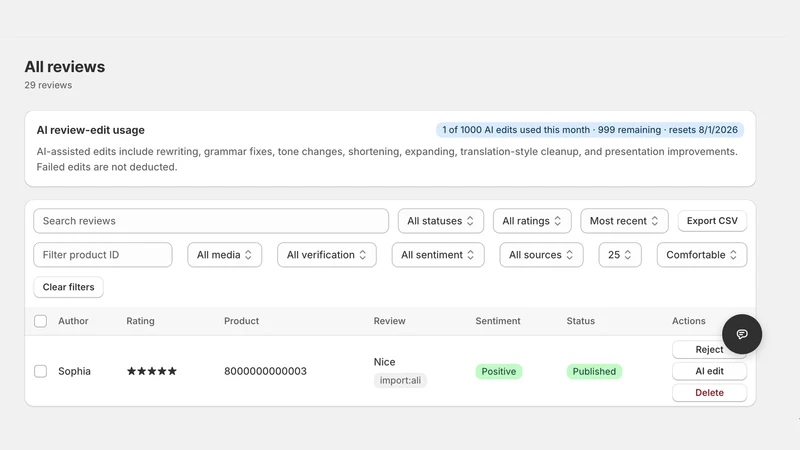Open the All ratings filter
This screenshot has width=800, height=450.
[532, 221]
